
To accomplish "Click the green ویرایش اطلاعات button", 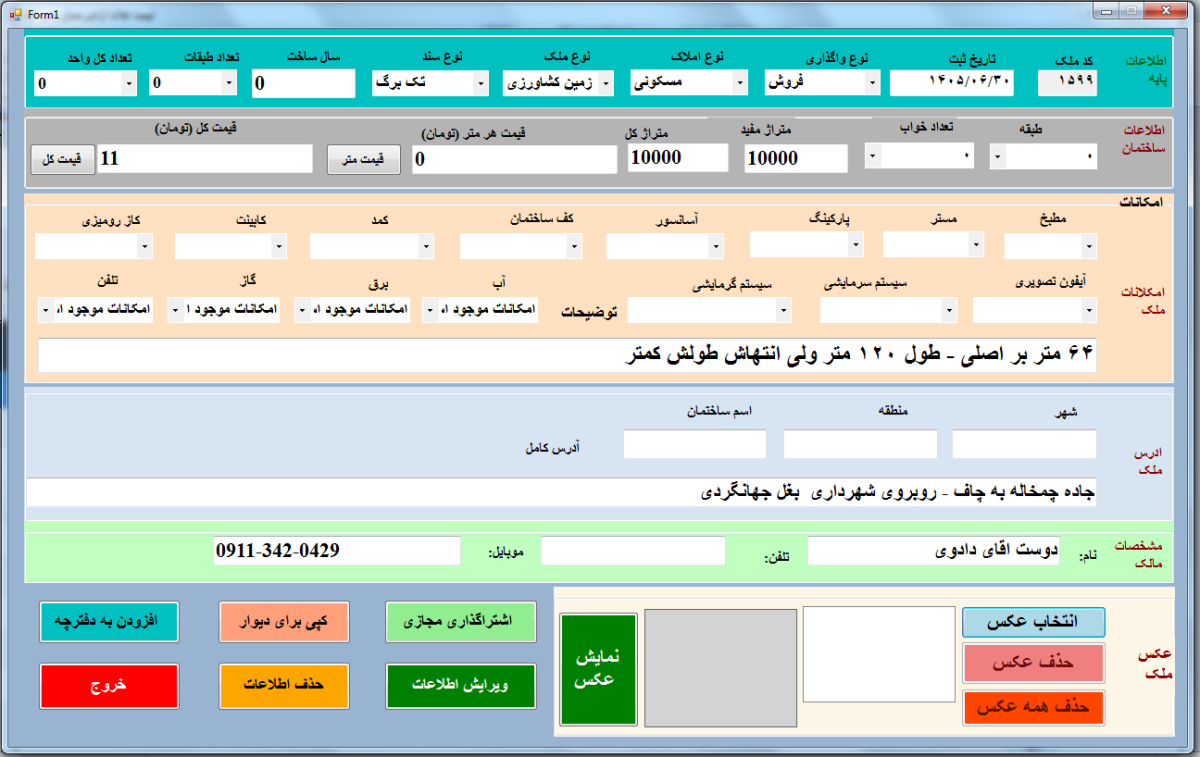I will coord(461,686).
